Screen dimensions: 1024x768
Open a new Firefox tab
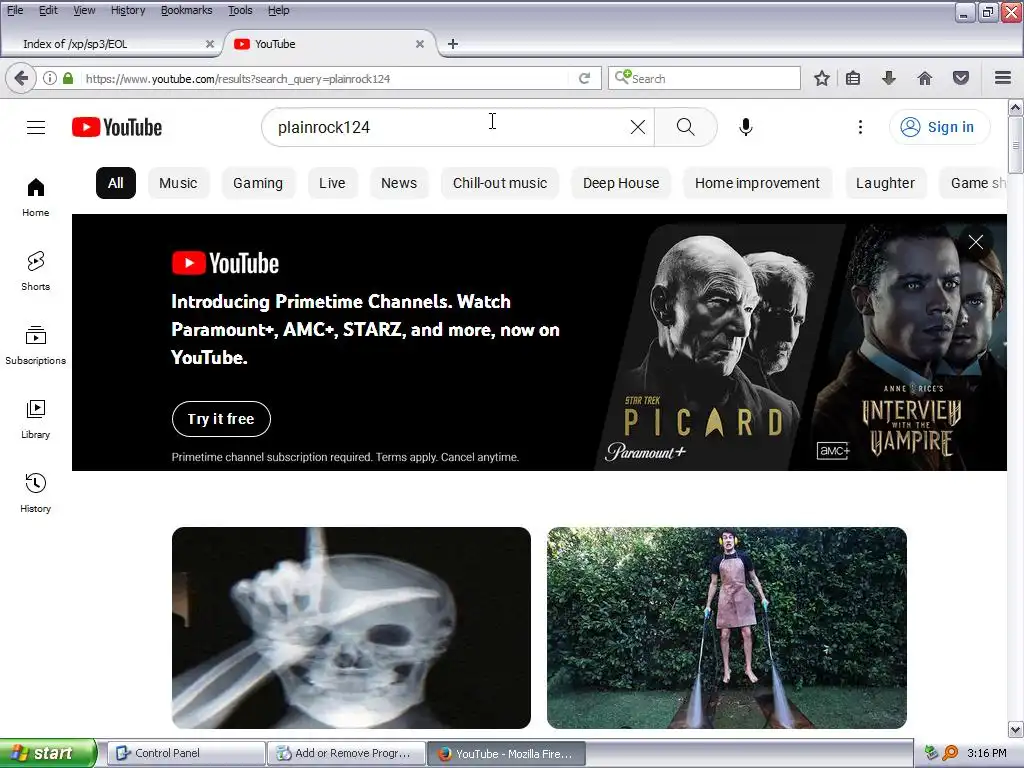[453, 44]
